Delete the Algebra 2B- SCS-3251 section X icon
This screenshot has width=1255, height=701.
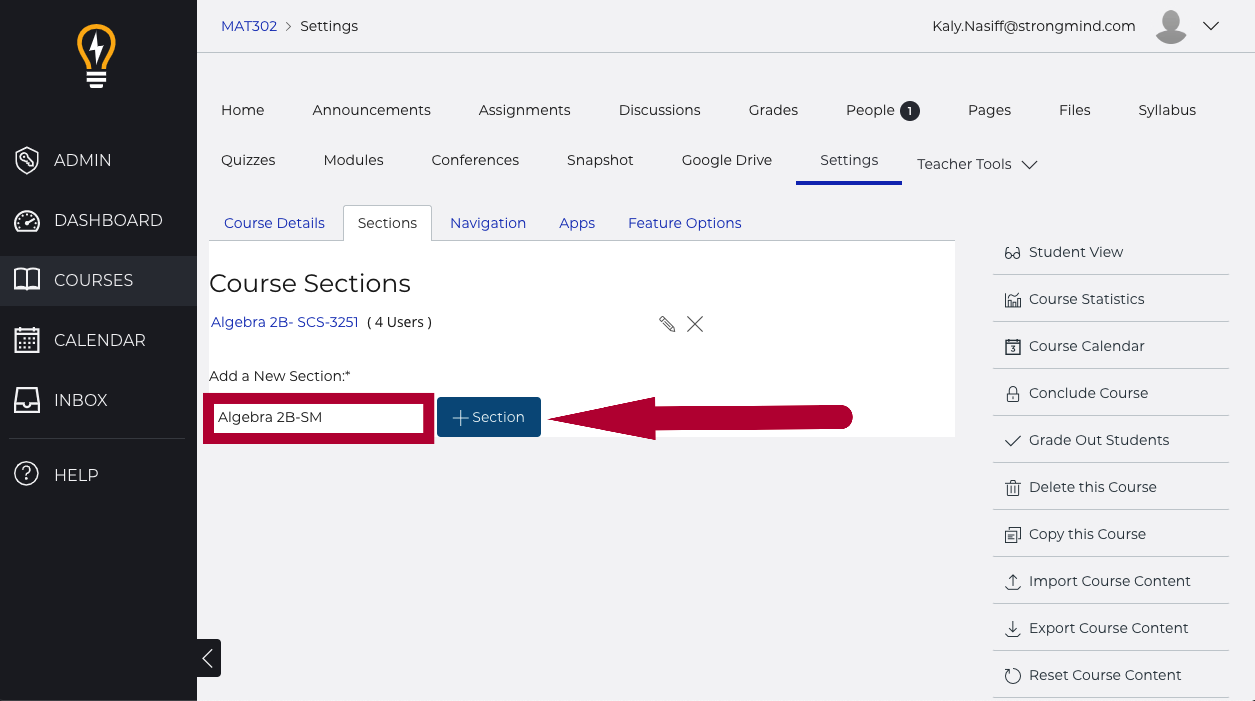pyautogui.click(x=695, y=324)
